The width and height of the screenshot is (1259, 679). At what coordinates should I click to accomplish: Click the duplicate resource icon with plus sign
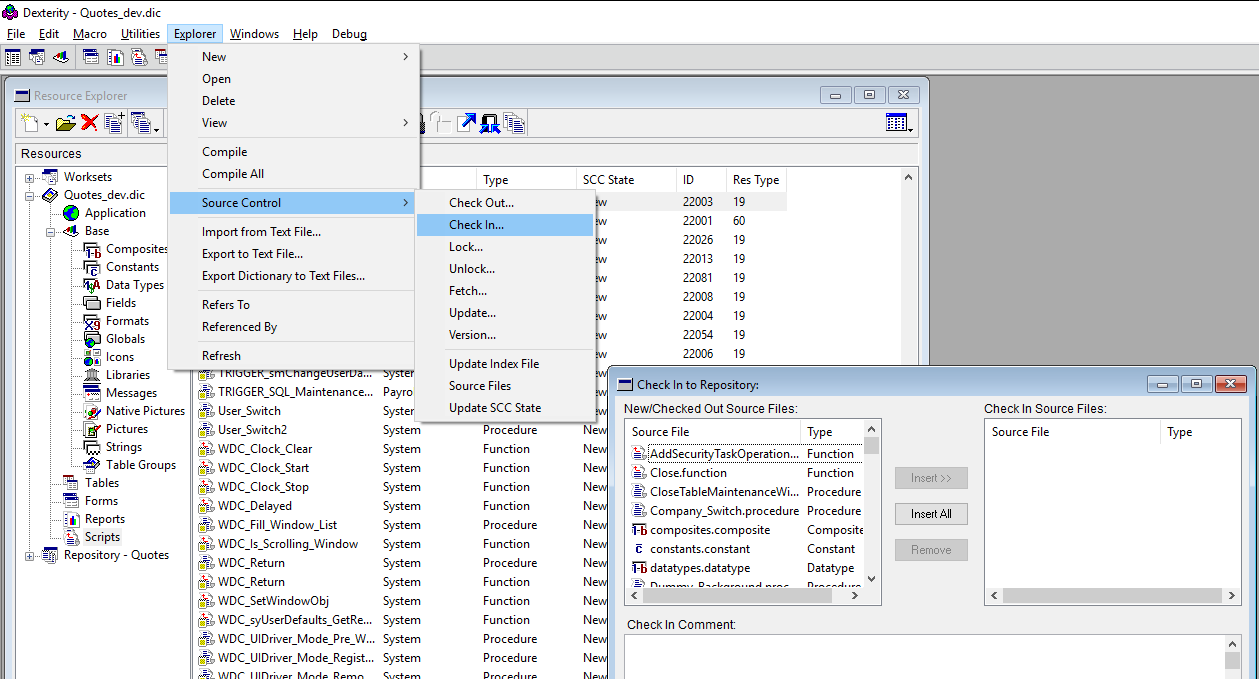(113, 122)
